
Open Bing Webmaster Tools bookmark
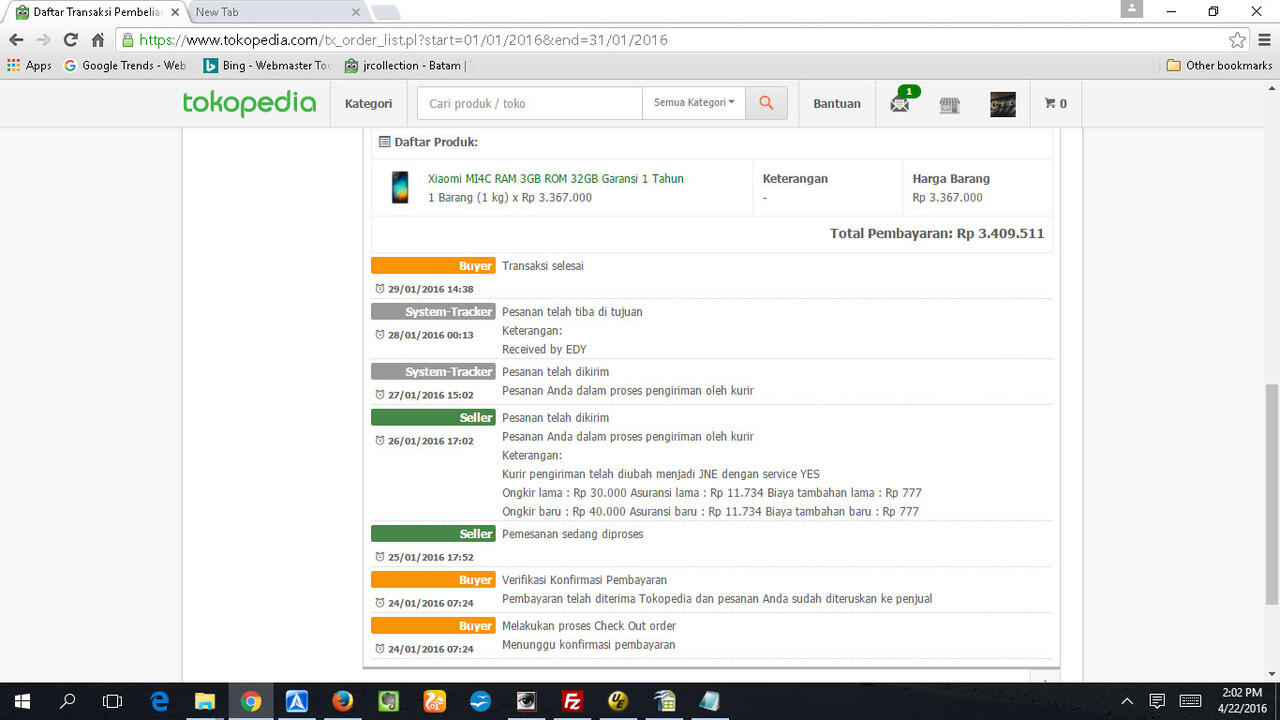tap(266, 65)
